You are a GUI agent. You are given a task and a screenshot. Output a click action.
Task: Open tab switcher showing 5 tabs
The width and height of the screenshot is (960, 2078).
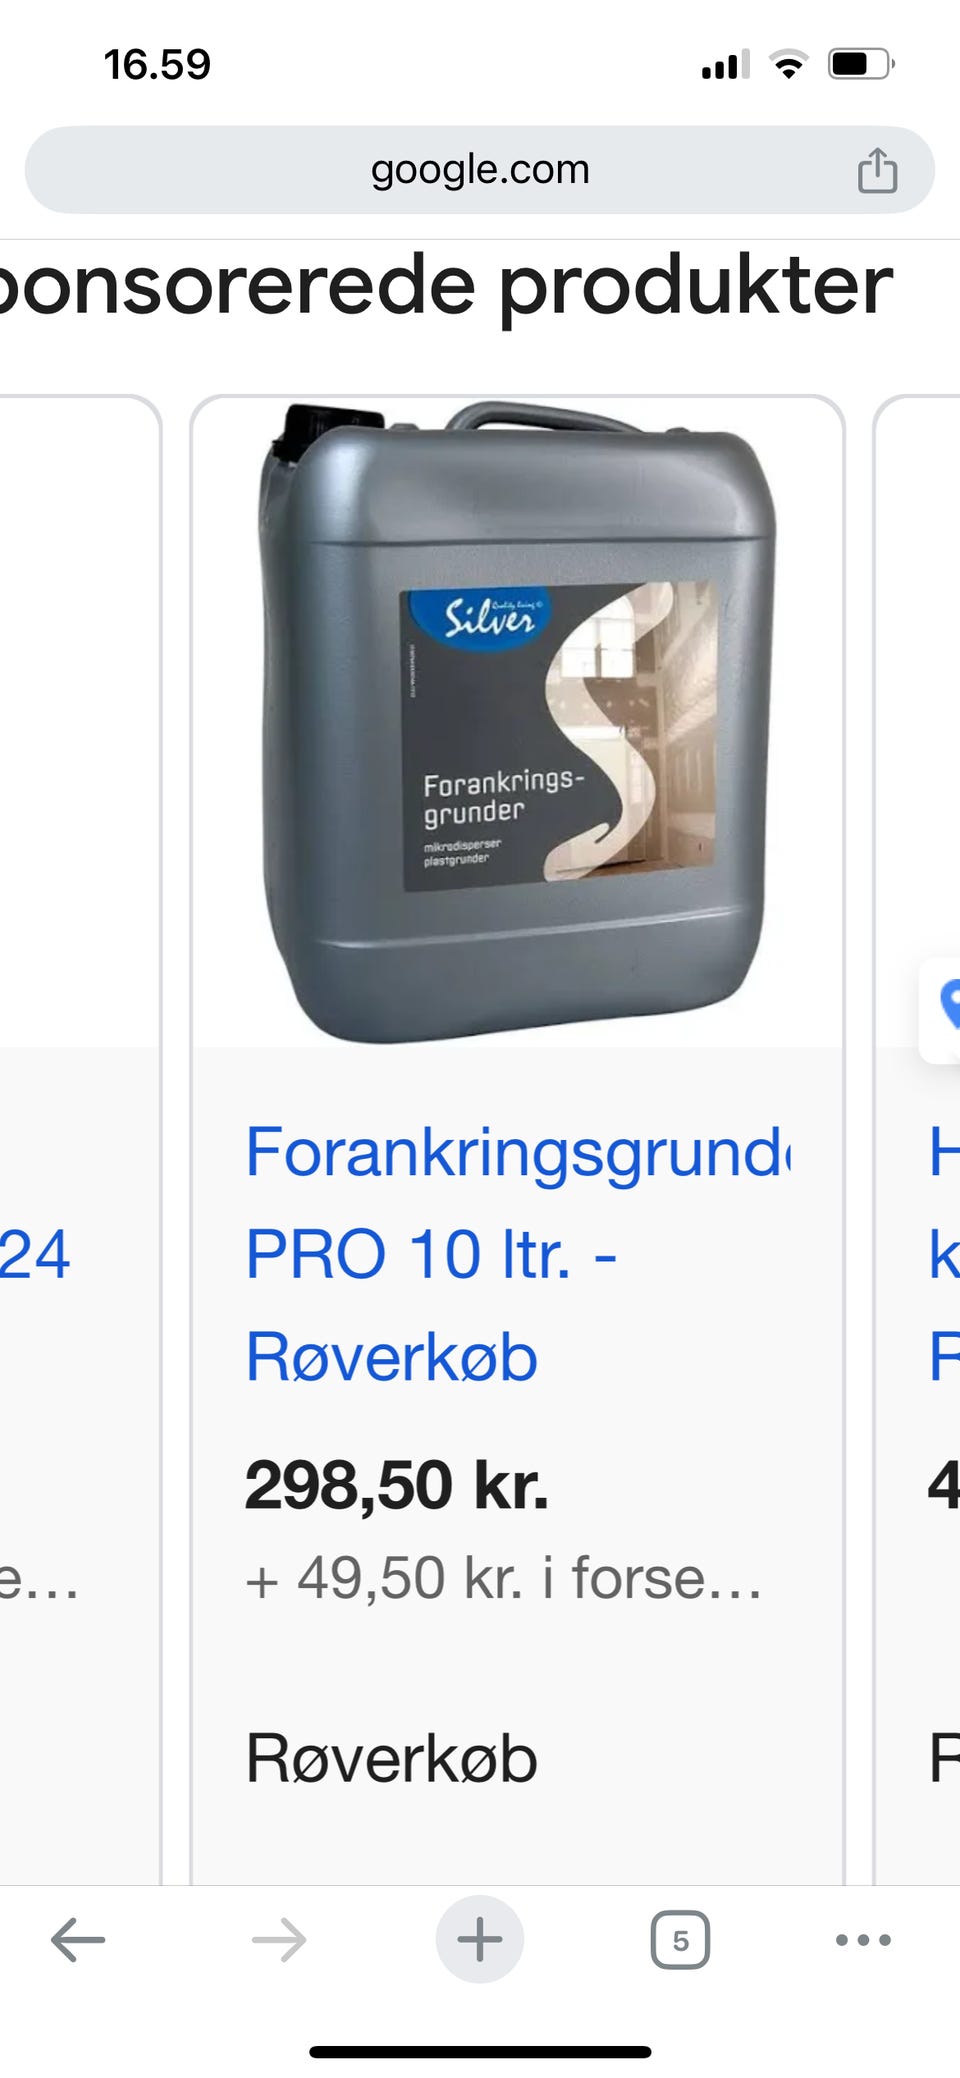point(680,1940)
